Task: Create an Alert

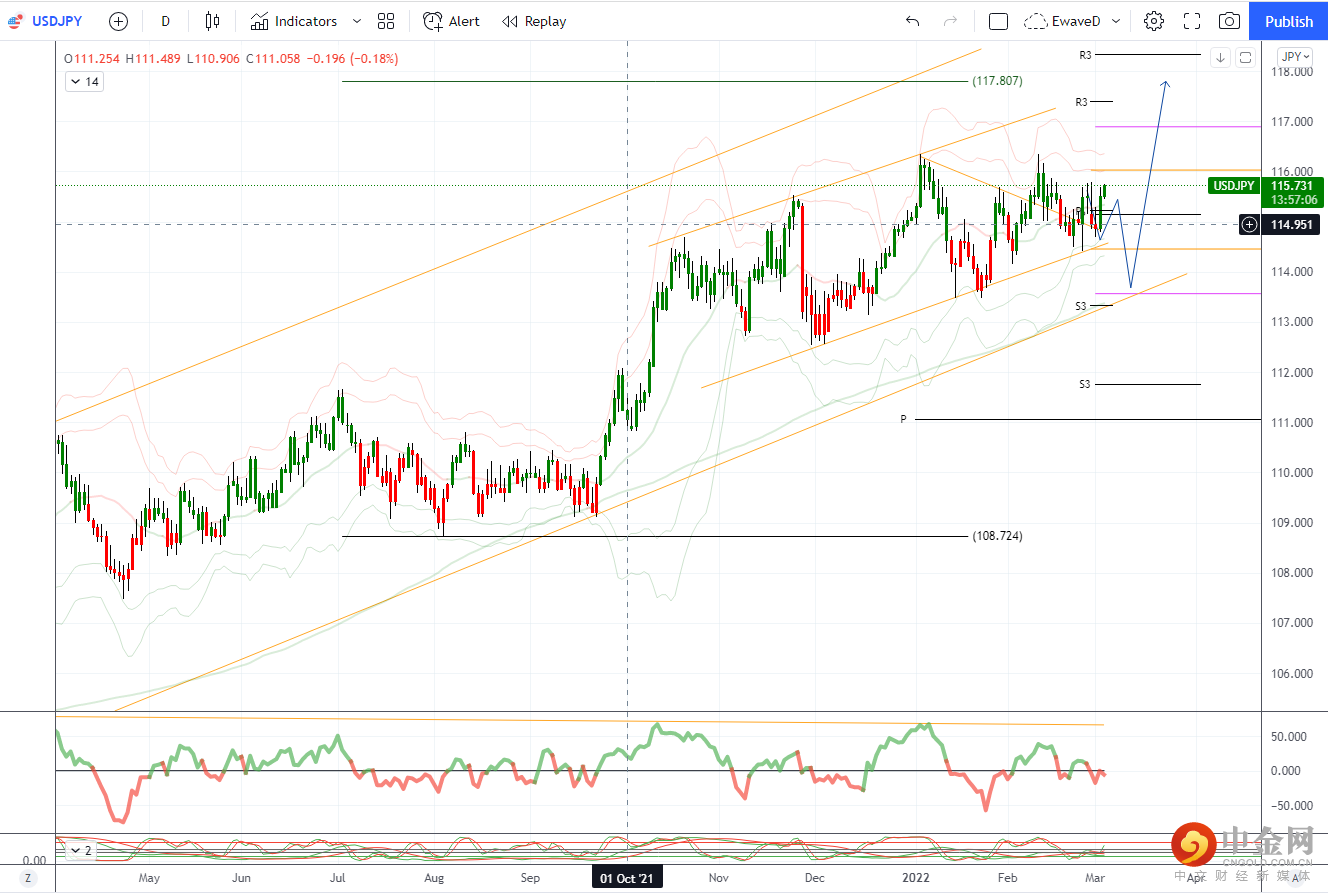Action: (451, 21)
